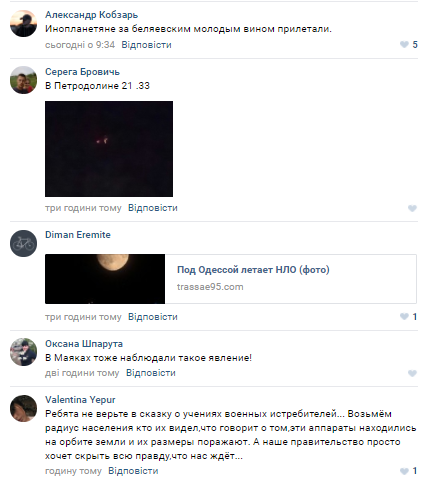Image resolution: width=431 pixels, height=482 pixels.
Task: Reply to the Петродолине photo comment
Action: coord(153,208)
